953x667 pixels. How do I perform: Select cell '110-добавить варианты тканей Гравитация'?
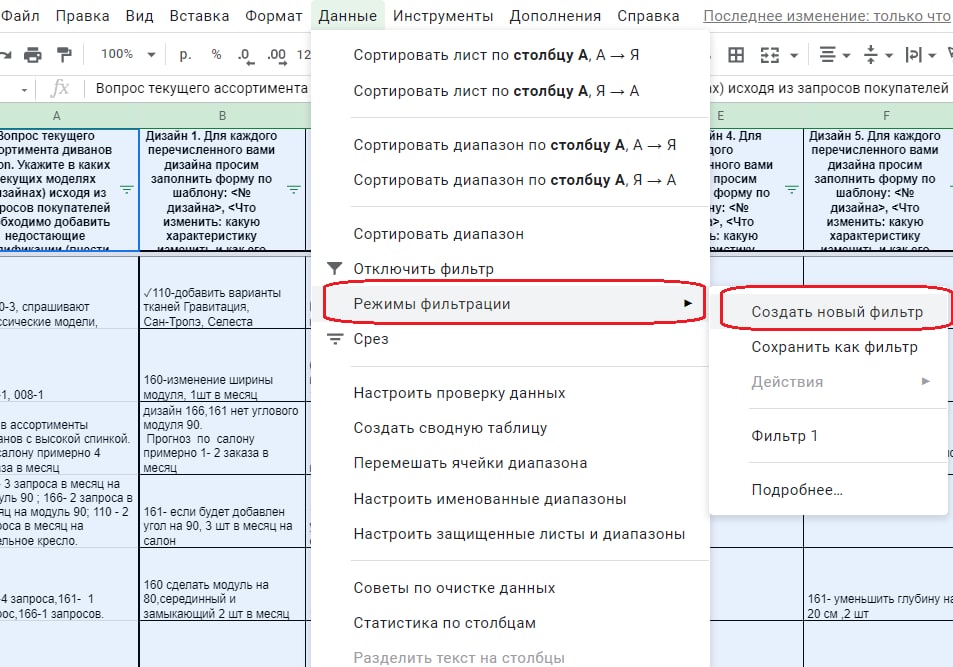tap(222, 293)
